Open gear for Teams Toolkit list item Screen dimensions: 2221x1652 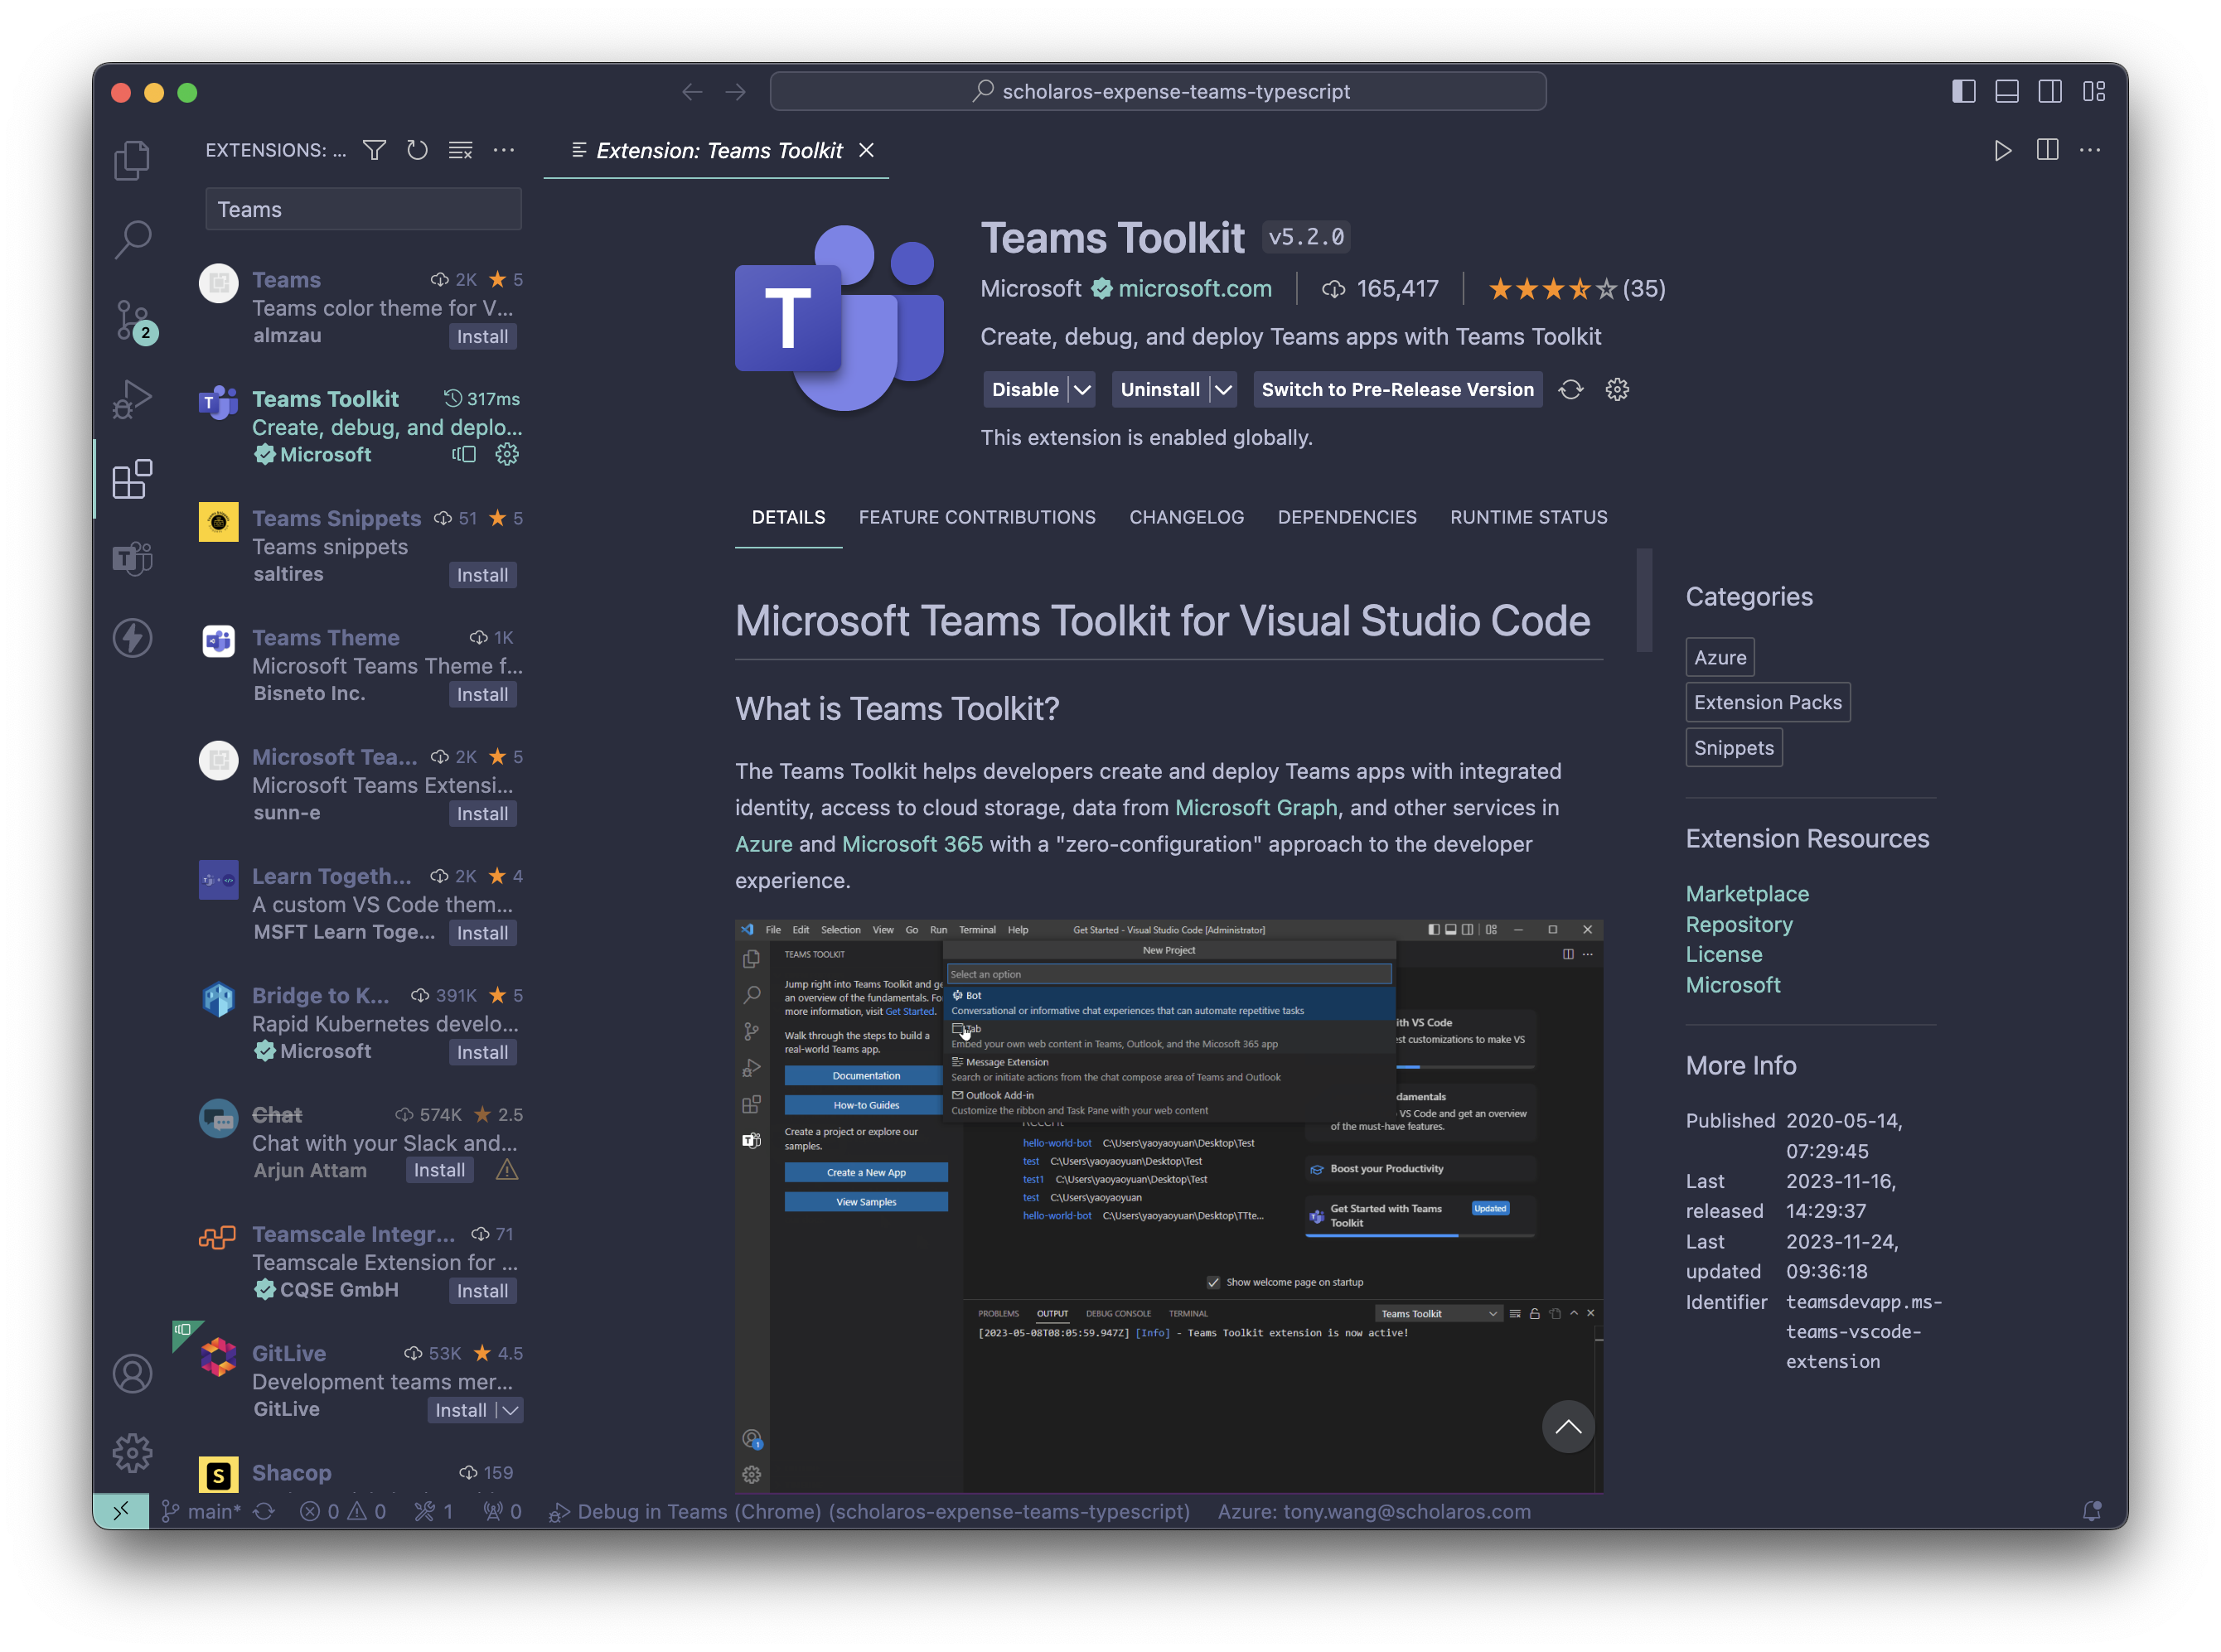507,455
